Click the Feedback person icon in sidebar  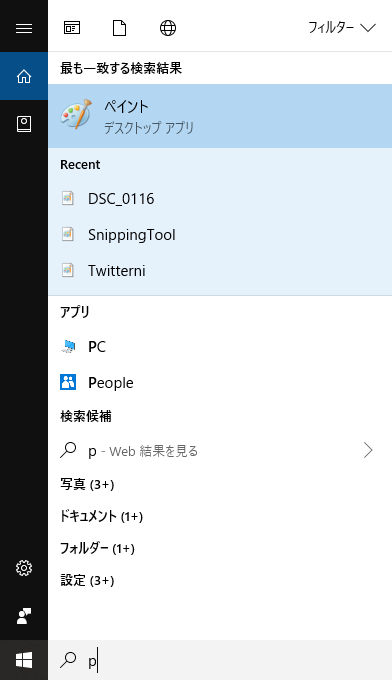click(24, 616)
